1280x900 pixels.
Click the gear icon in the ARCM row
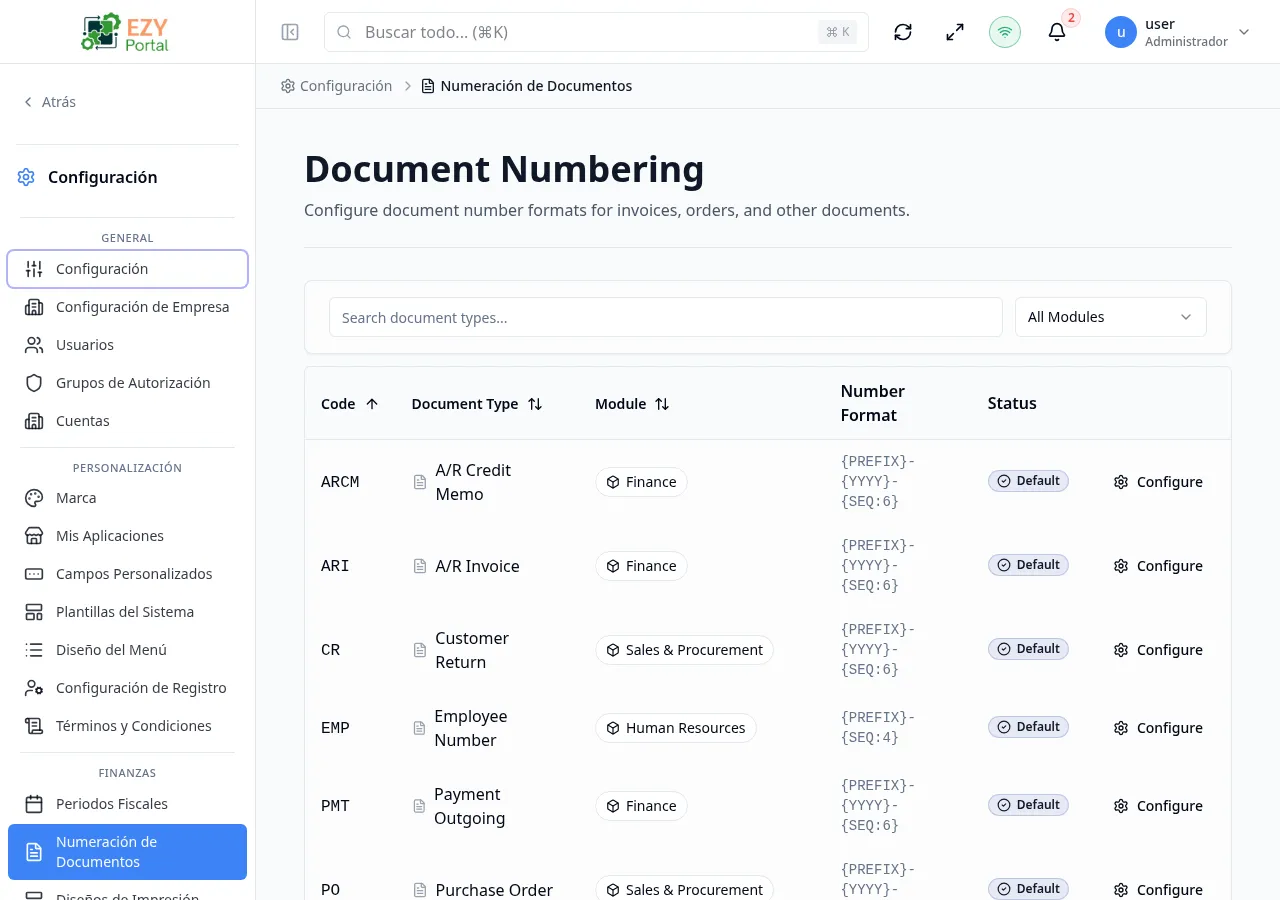tap(1121, 482)
